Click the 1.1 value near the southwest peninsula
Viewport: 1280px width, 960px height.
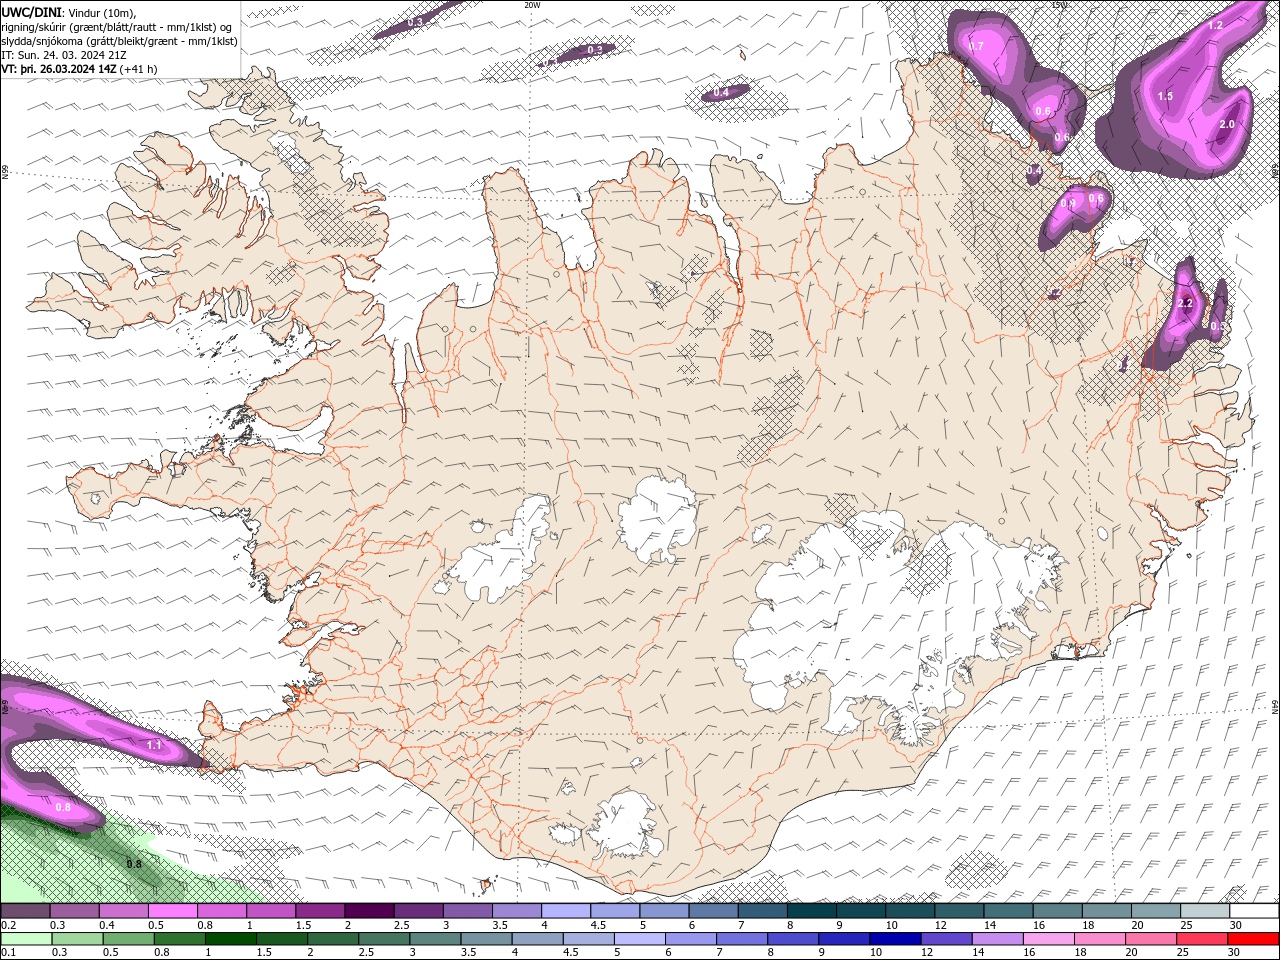154,745
